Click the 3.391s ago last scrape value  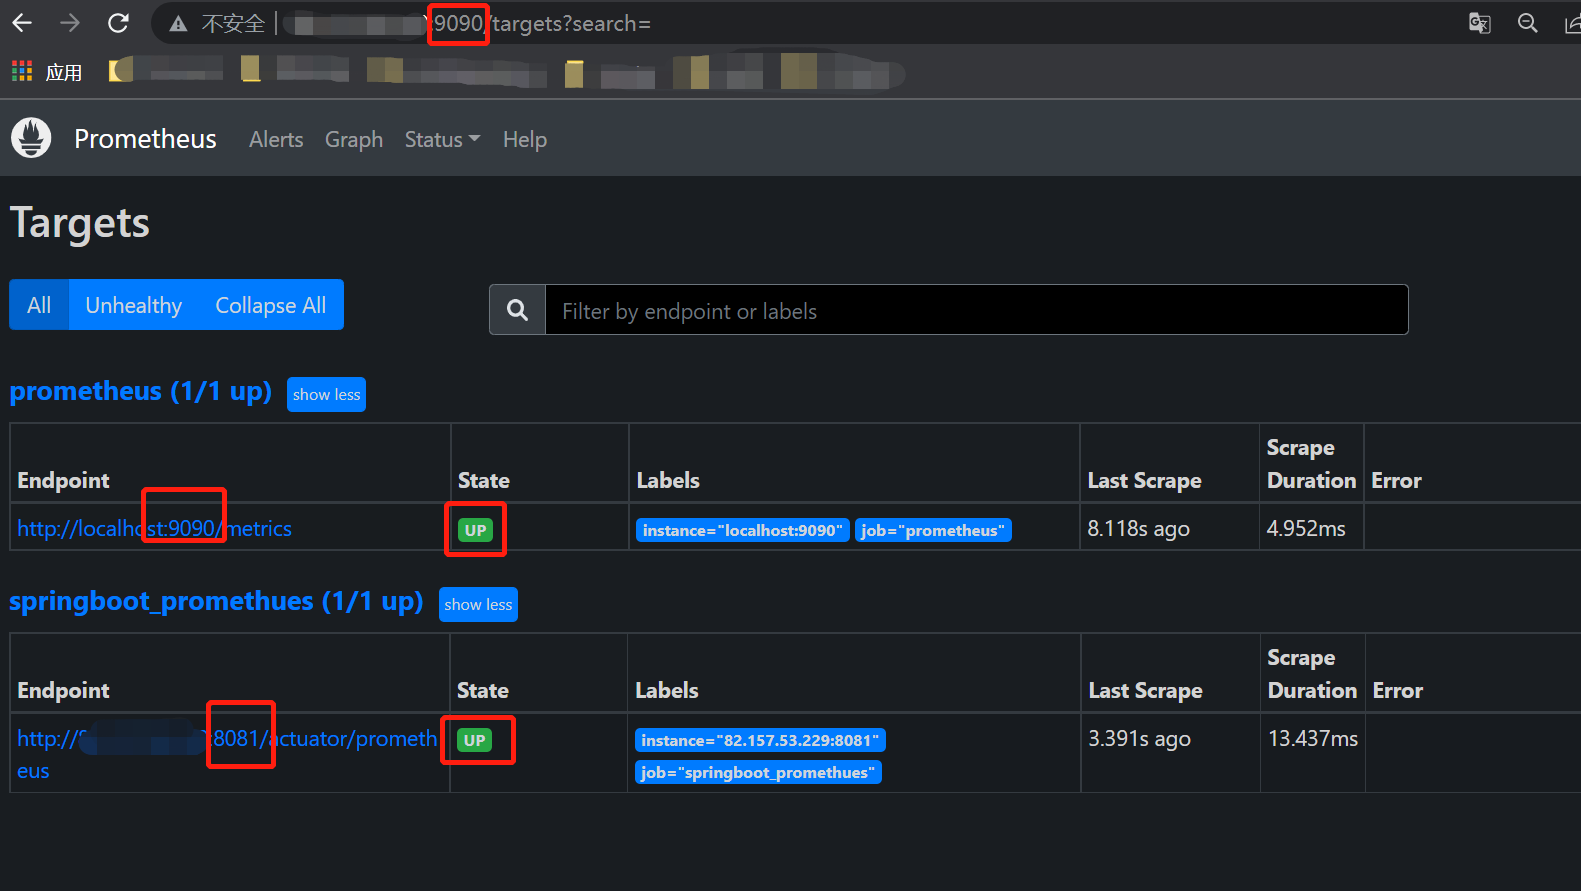(x=1140, y=739)
